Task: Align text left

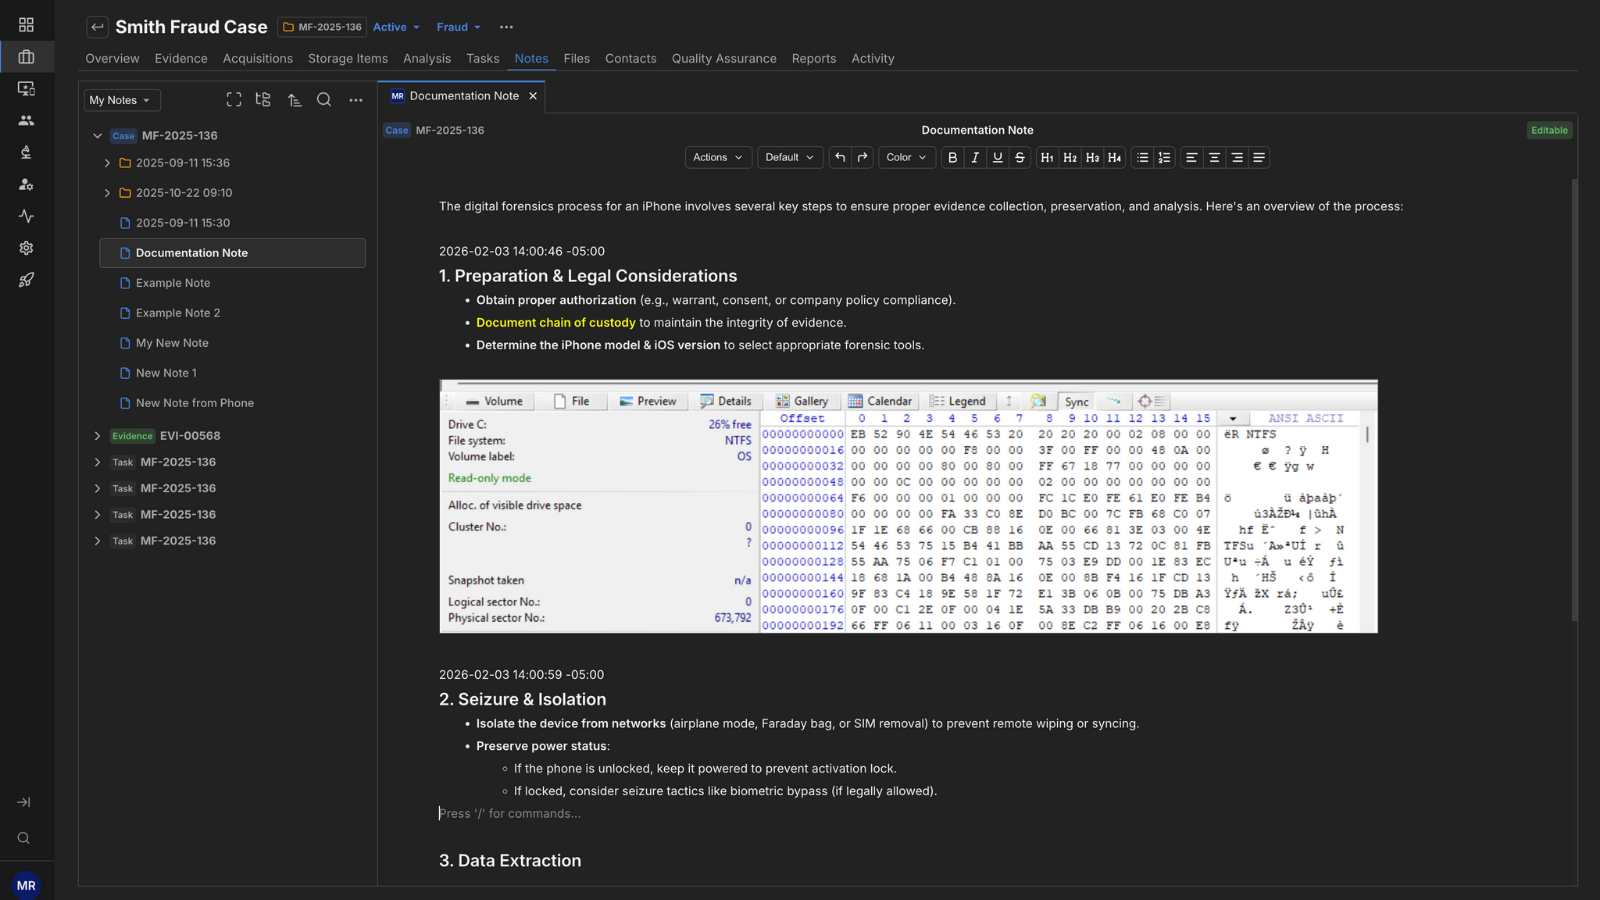Action: point(1191,157)
